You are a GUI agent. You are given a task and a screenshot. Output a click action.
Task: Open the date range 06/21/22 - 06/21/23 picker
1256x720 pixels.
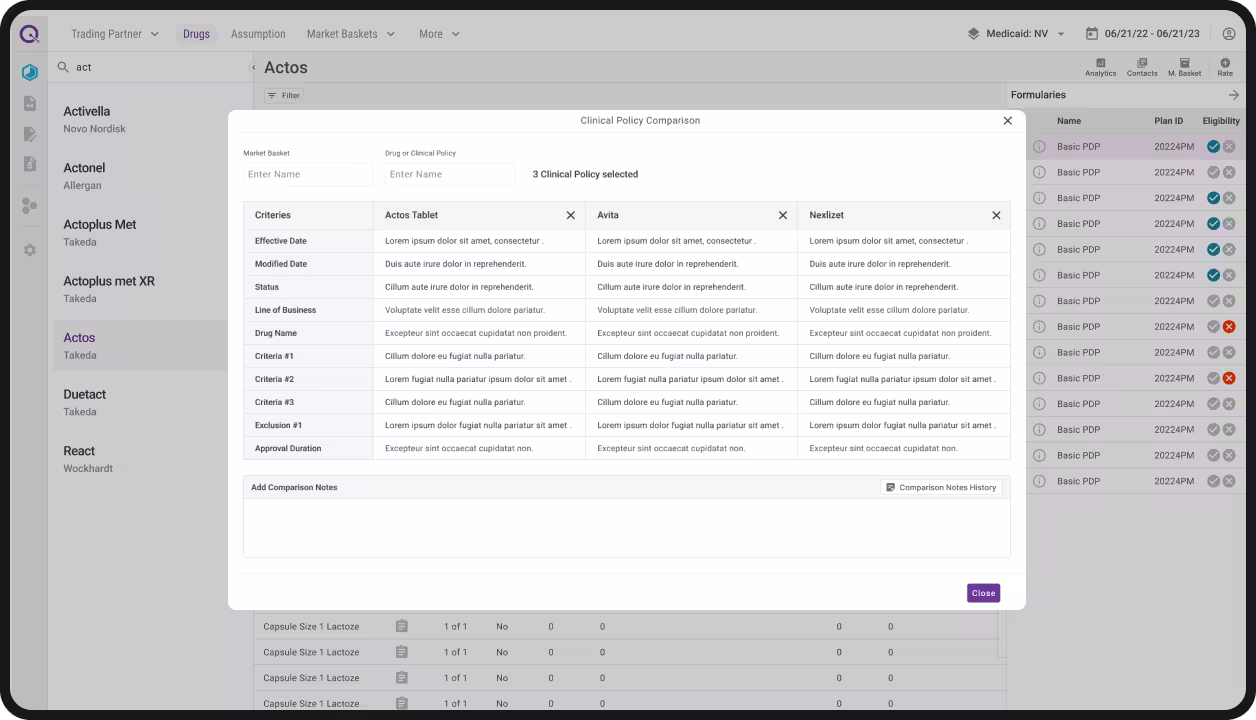1143,34
